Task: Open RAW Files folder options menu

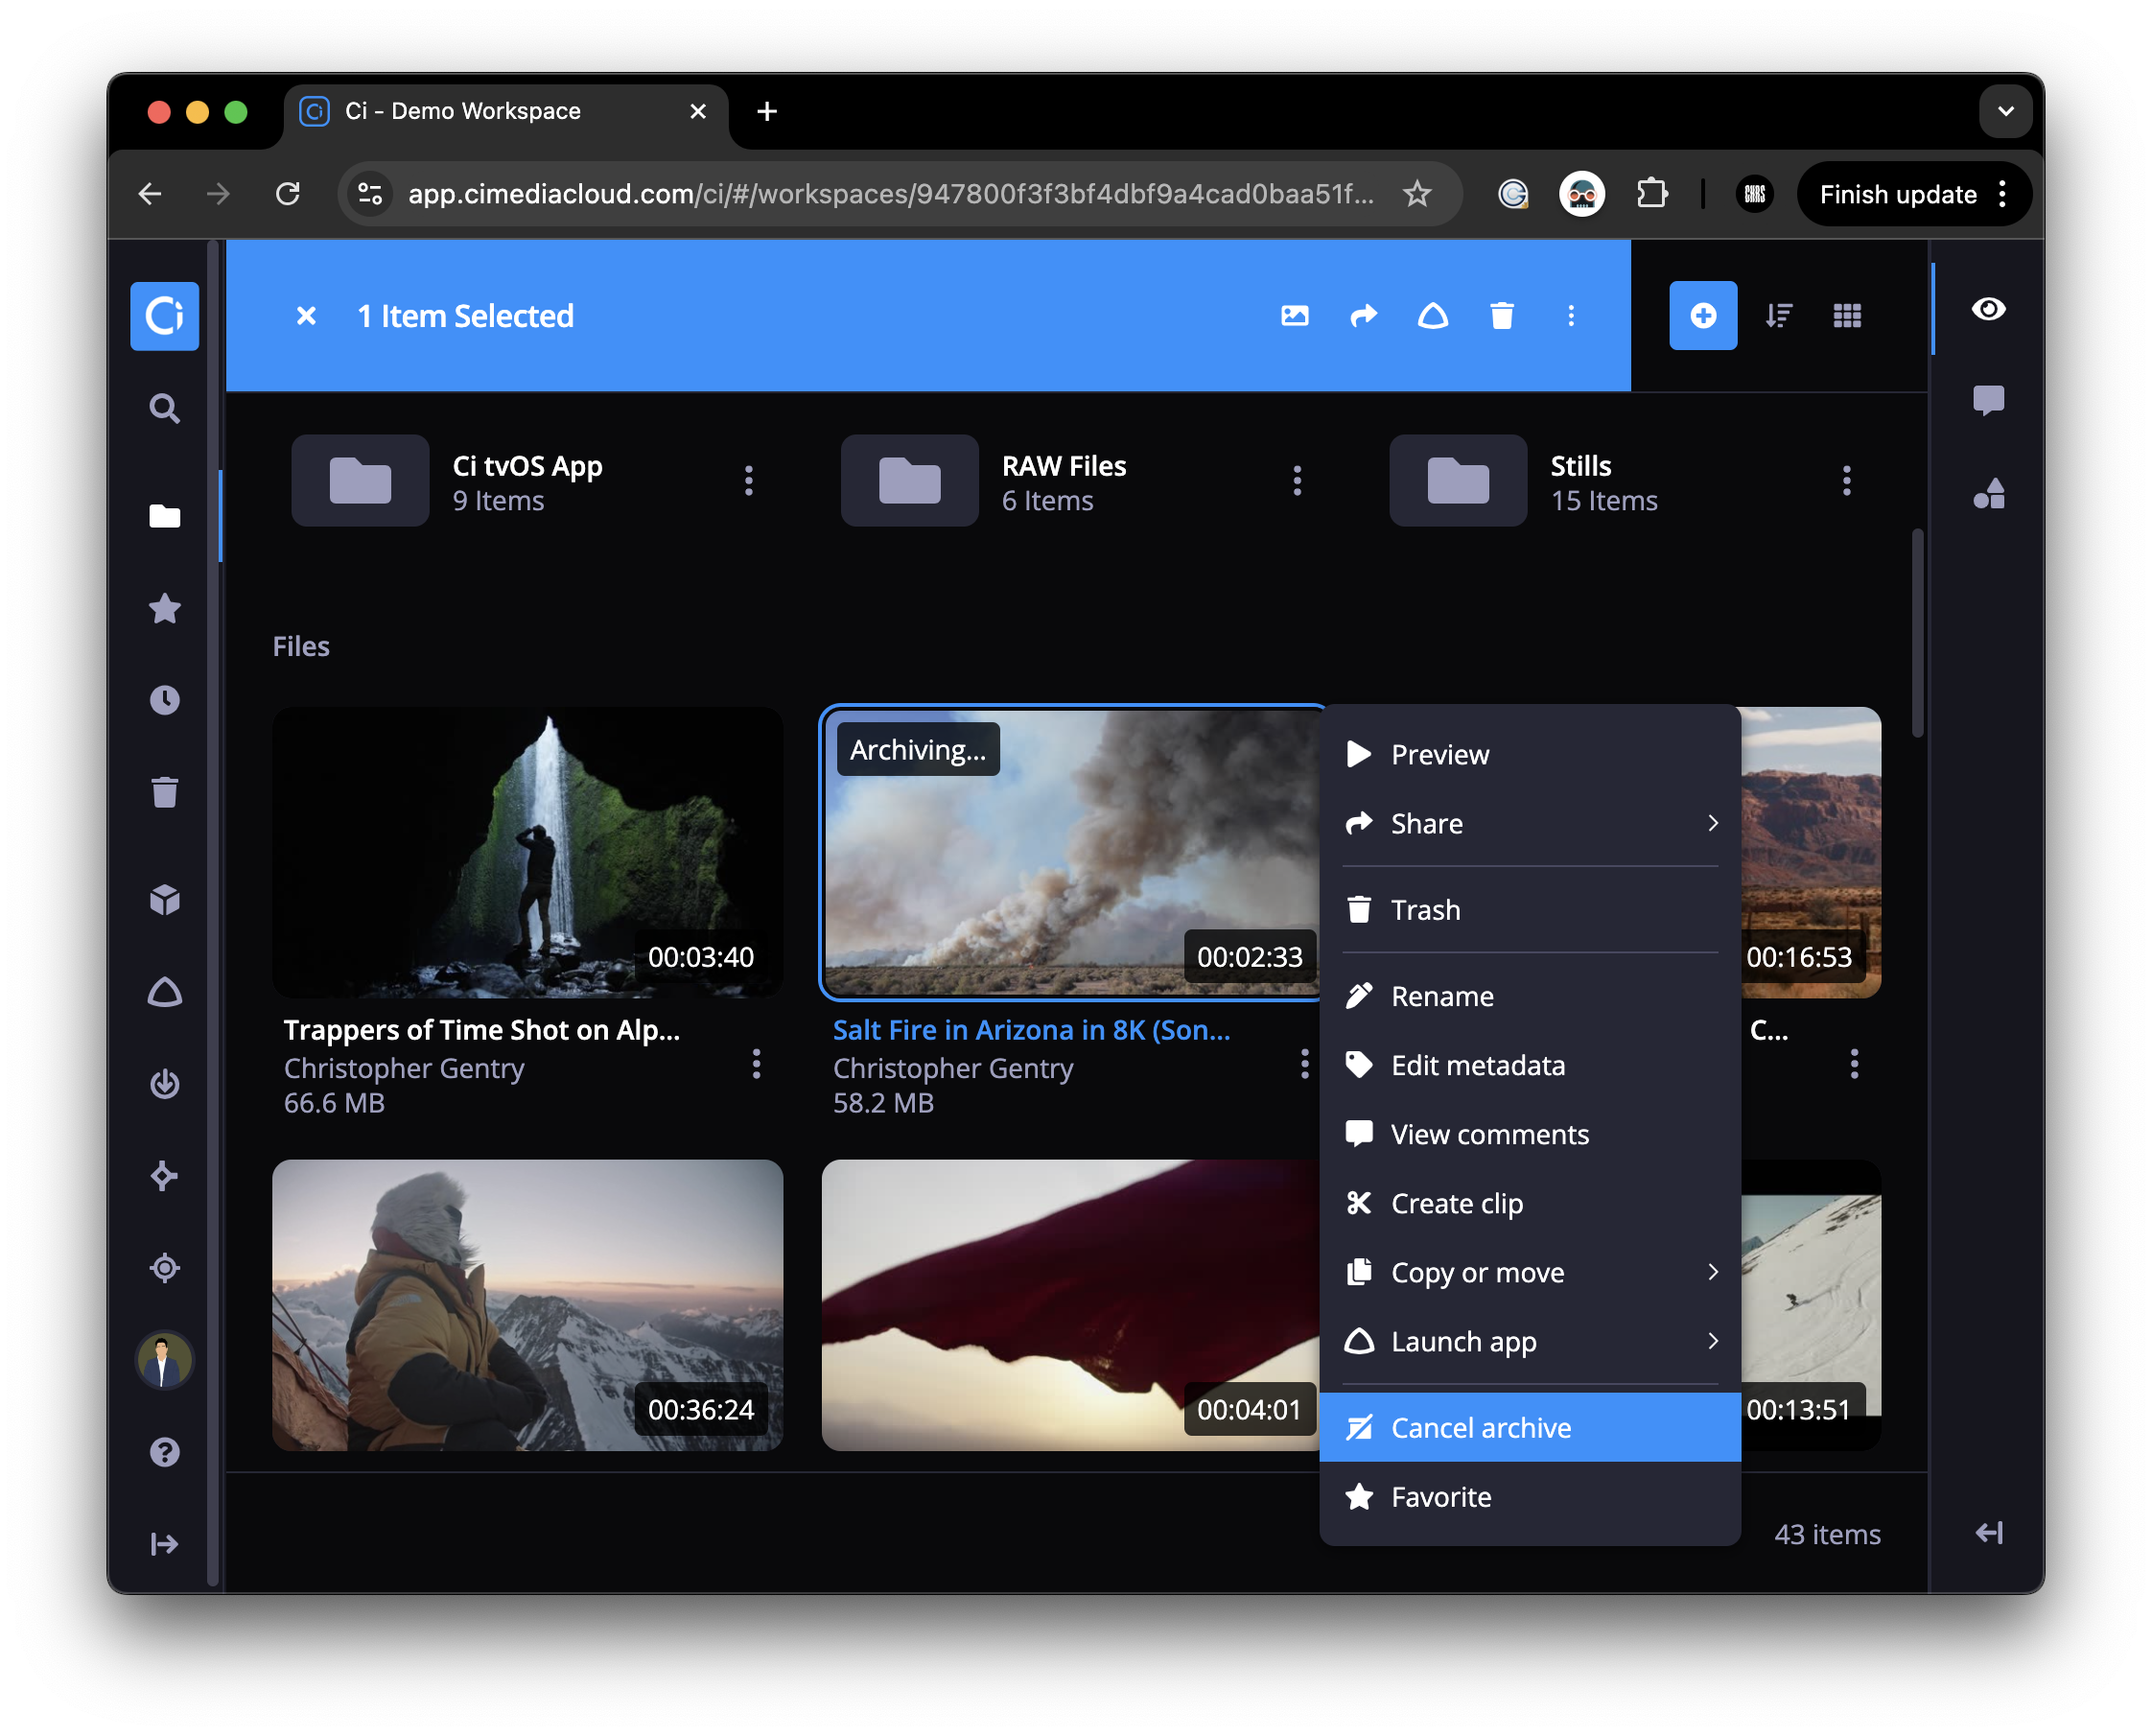Action: pos(1296,481)
